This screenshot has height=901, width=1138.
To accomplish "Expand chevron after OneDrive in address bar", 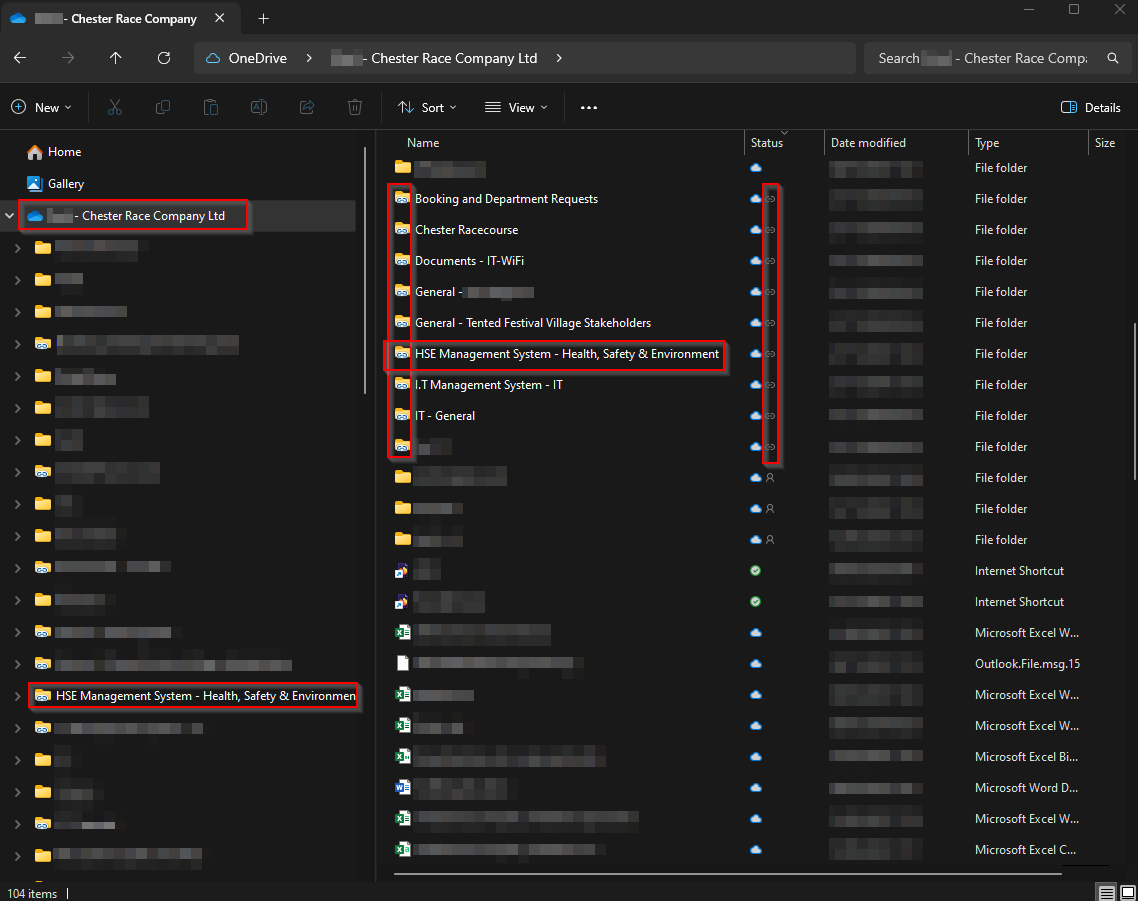I will (x=309, y=58).
